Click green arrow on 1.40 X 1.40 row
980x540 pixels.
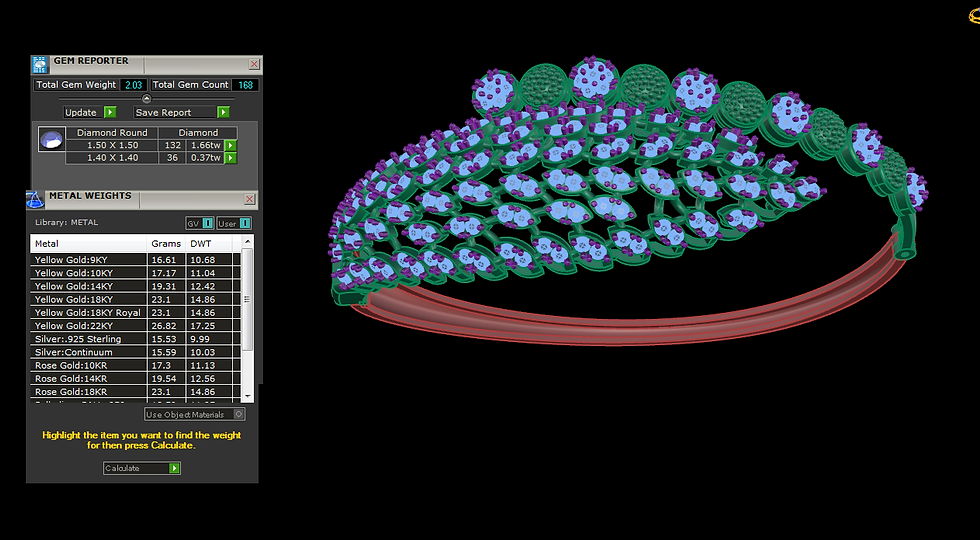coord(231,158)
